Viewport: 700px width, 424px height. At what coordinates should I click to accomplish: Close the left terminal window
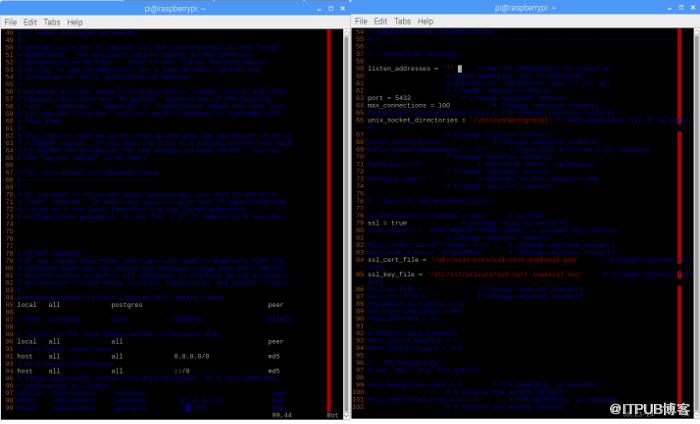click(343, 8)
